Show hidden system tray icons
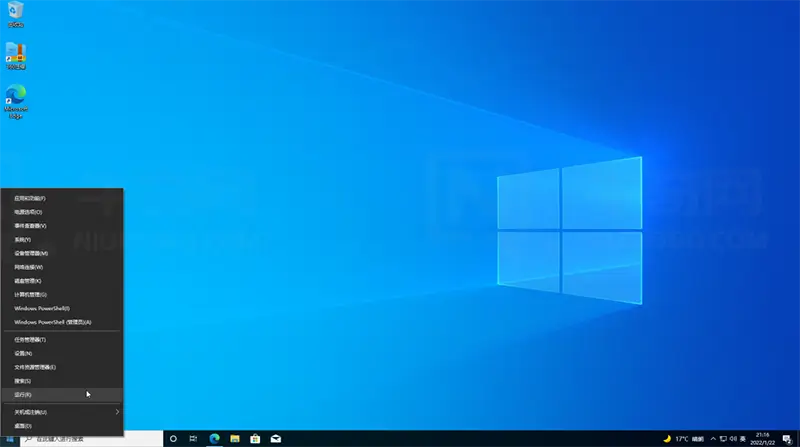The image size is (800, 447). coord(713,439)
